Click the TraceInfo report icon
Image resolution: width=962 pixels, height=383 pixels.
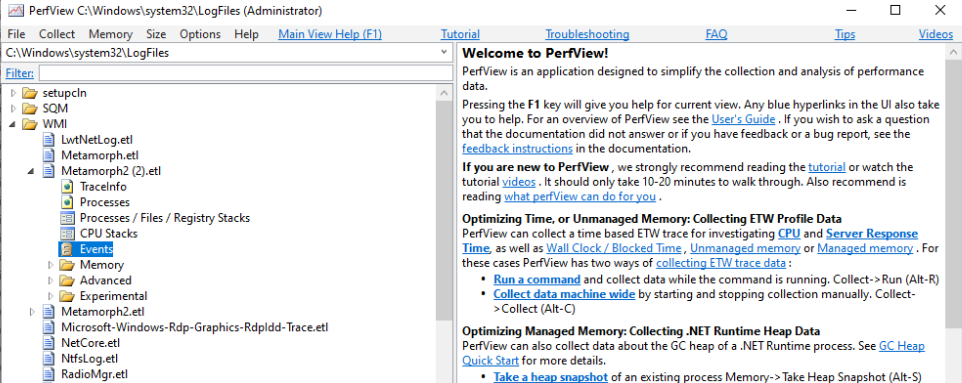pyautogui.click(x=67, y=187)
